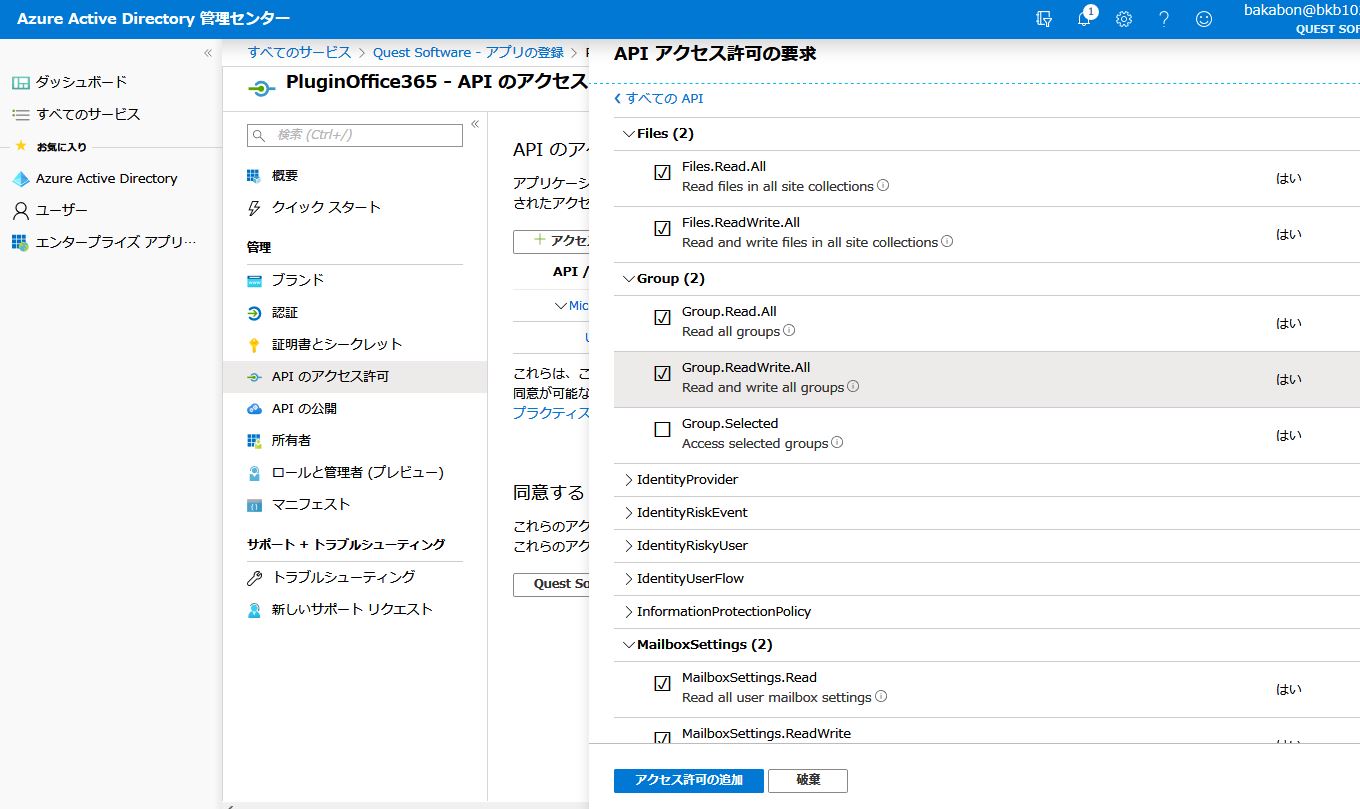Uncheck the Group.ReadWrite.All checkbox
1360x809 pixels.
(x=662, y=374)
